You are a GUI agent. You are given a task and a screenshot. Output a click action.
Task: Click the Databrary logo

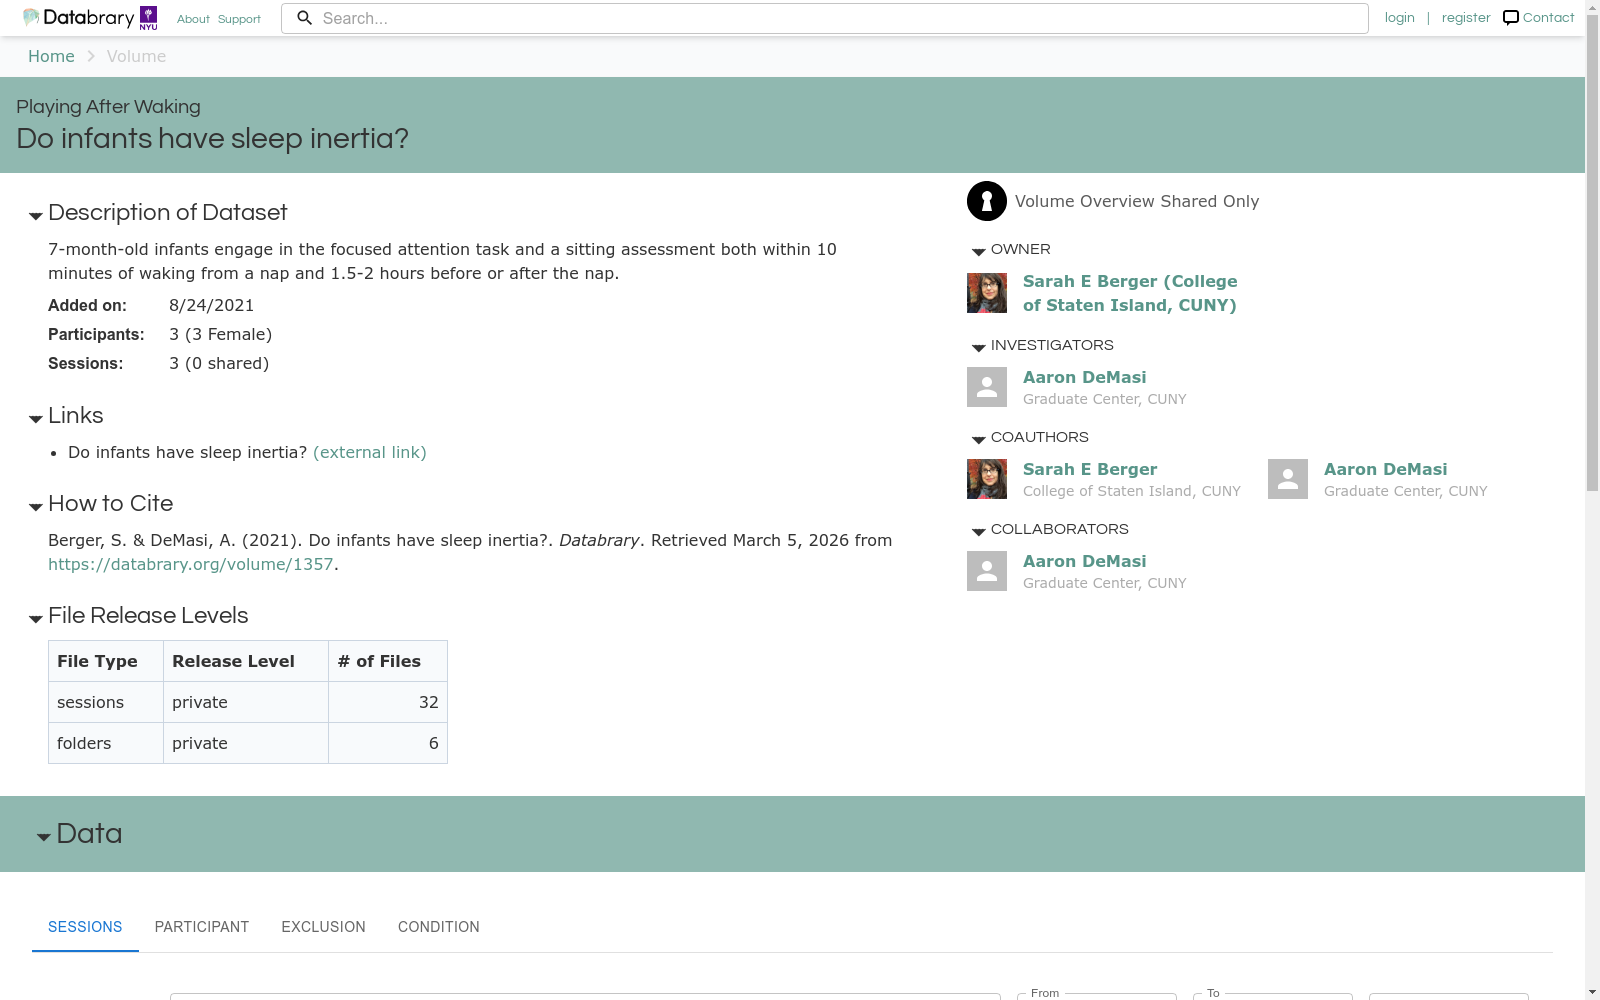(79, 18)
